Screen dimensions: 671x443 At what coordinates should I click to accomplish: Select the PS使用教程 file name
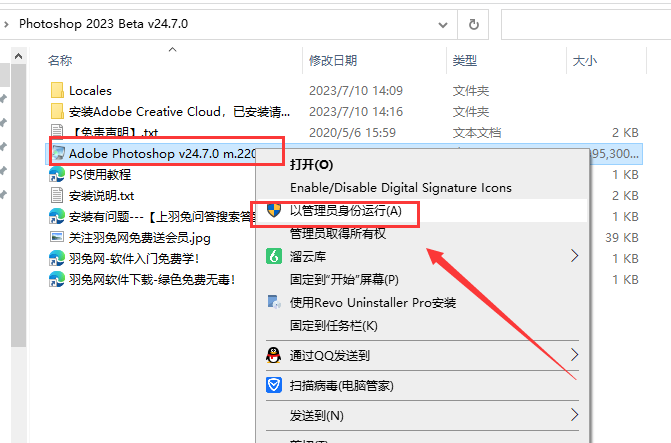click(100, 175)
